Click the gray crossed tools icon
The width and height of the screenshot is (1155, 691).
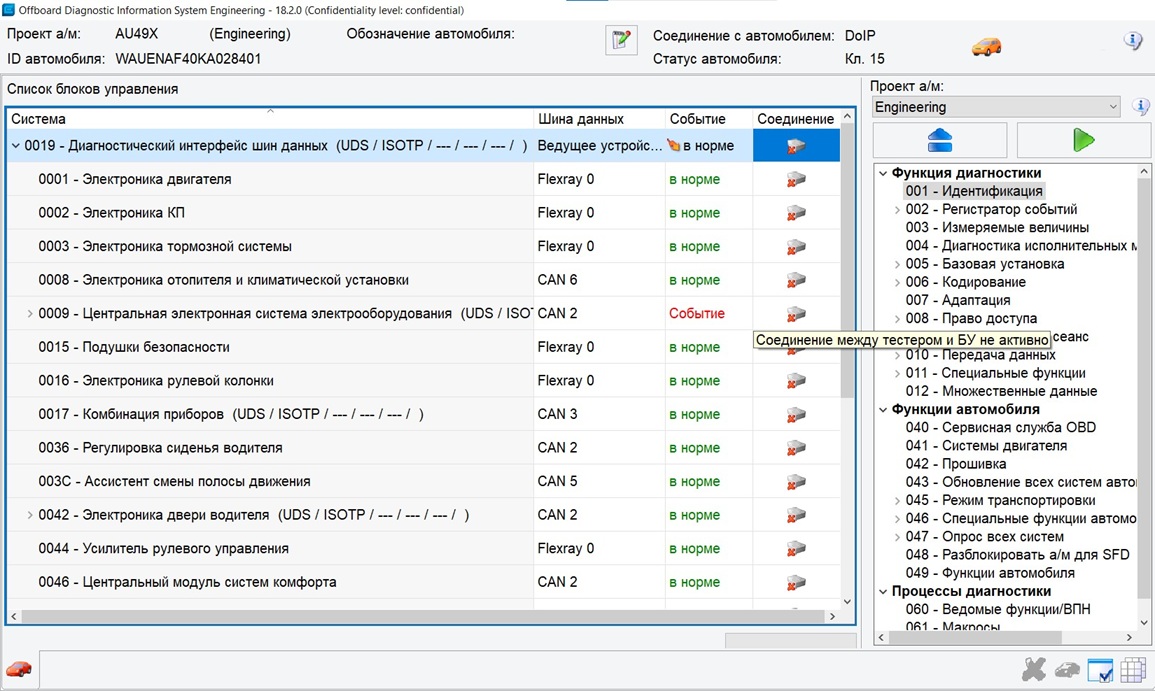(x=1034, y=670)
